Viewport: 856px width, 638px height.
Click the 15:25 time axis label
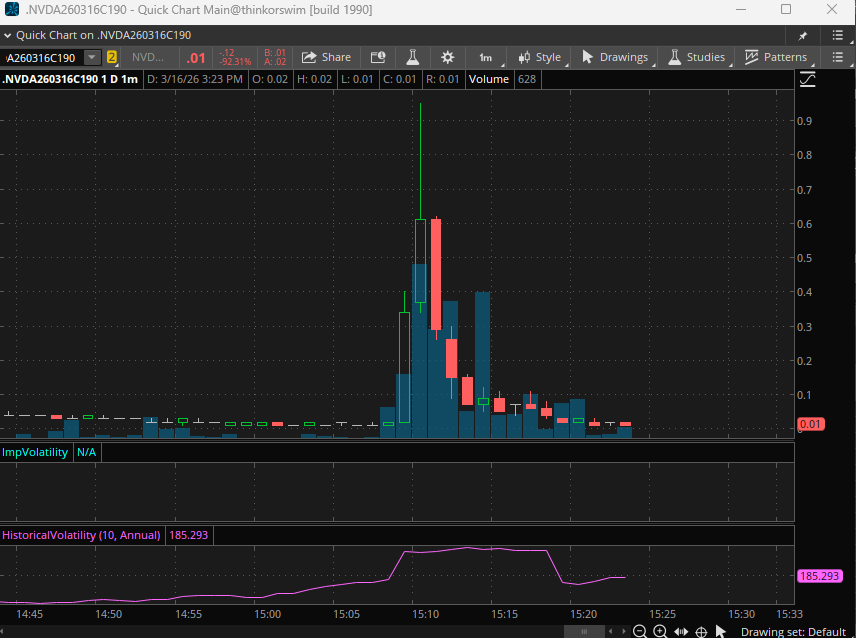coord(662,614)
